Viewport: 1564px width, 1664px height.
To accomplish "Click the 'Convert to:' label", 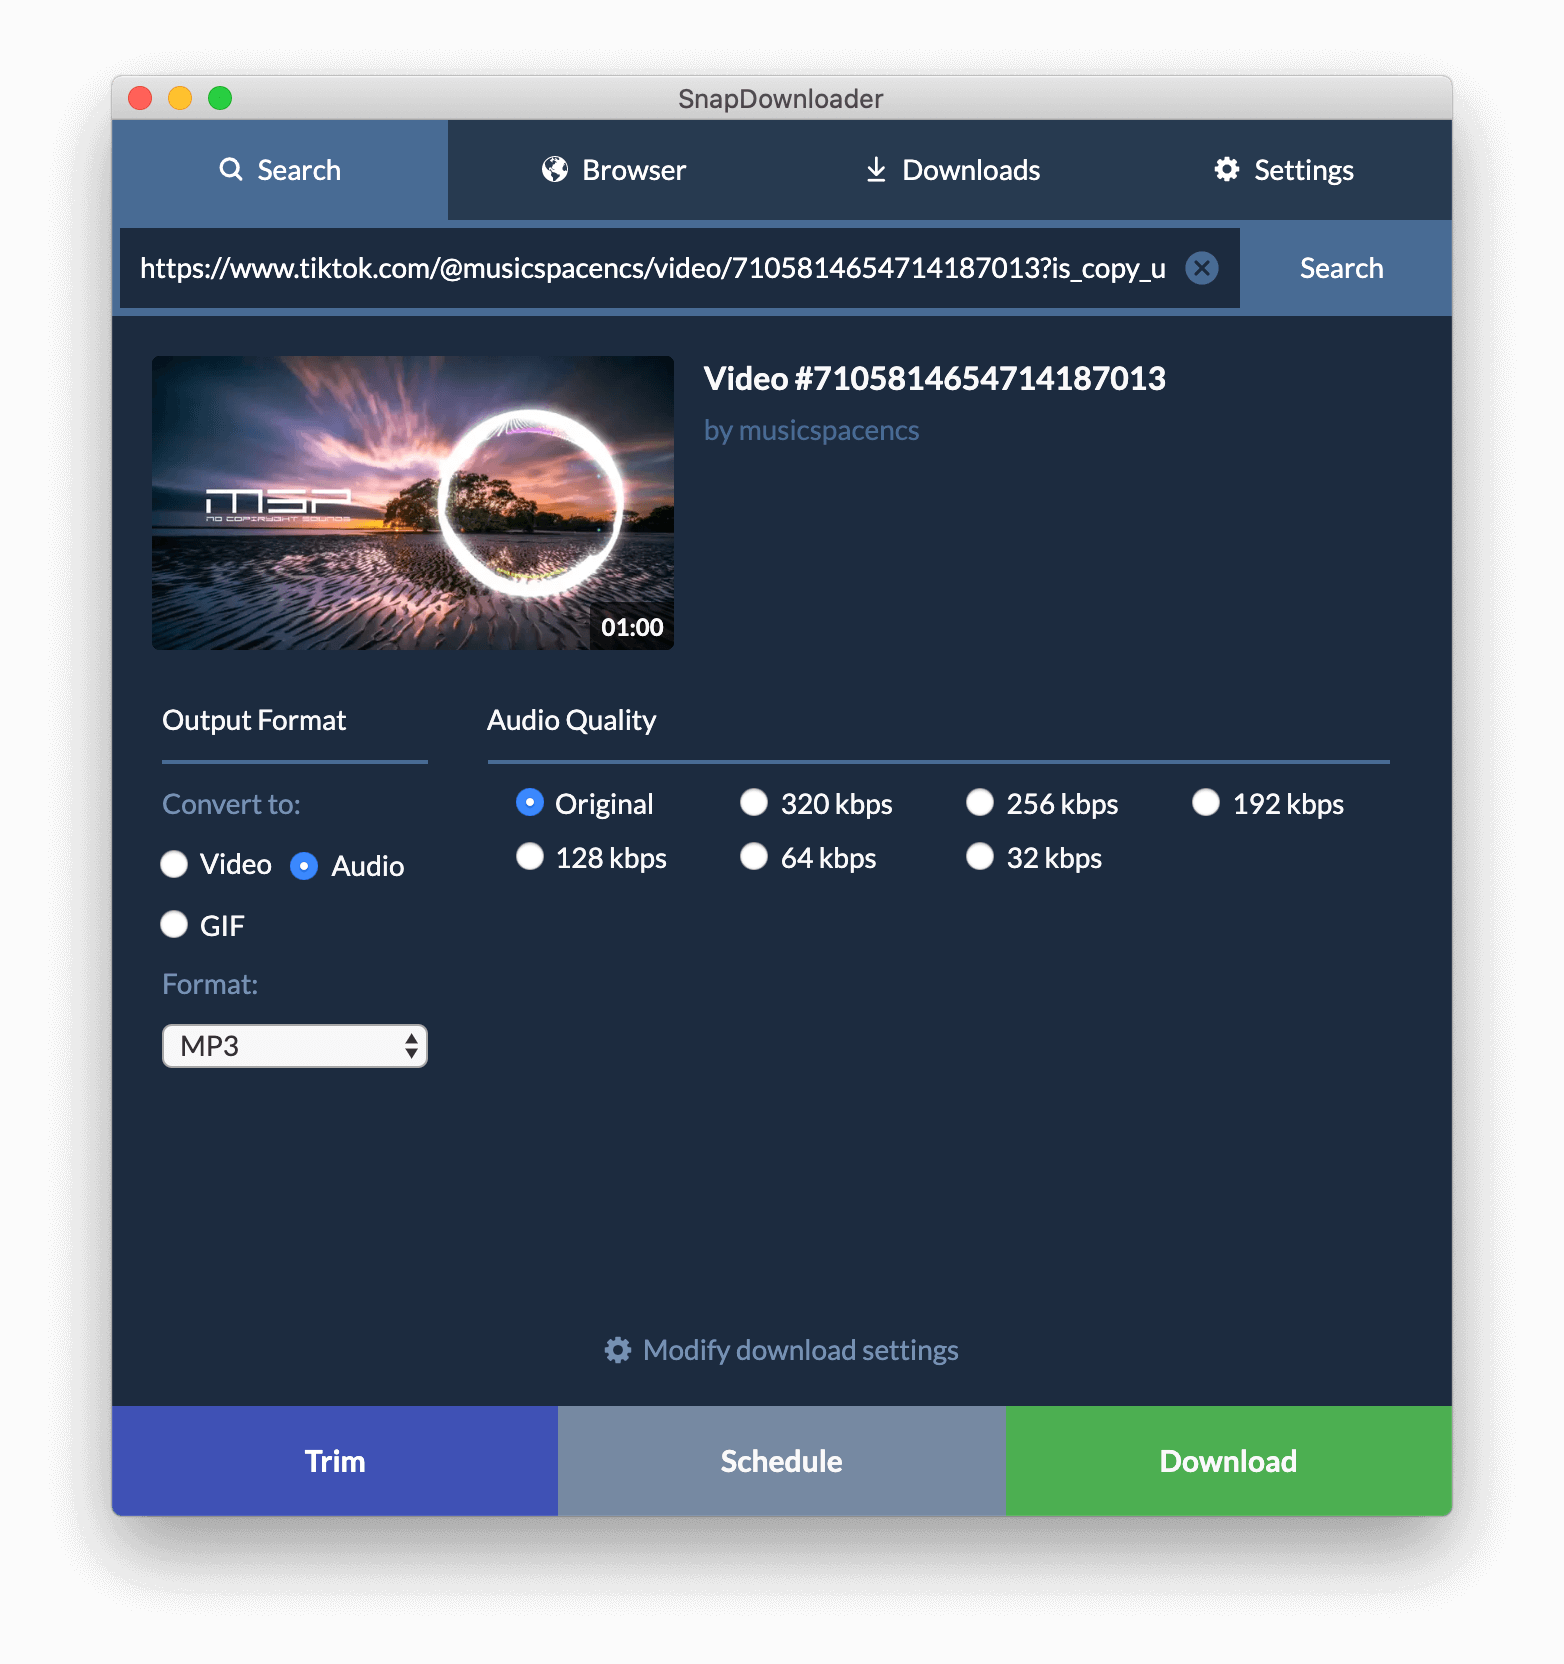I will pos(231,804).
